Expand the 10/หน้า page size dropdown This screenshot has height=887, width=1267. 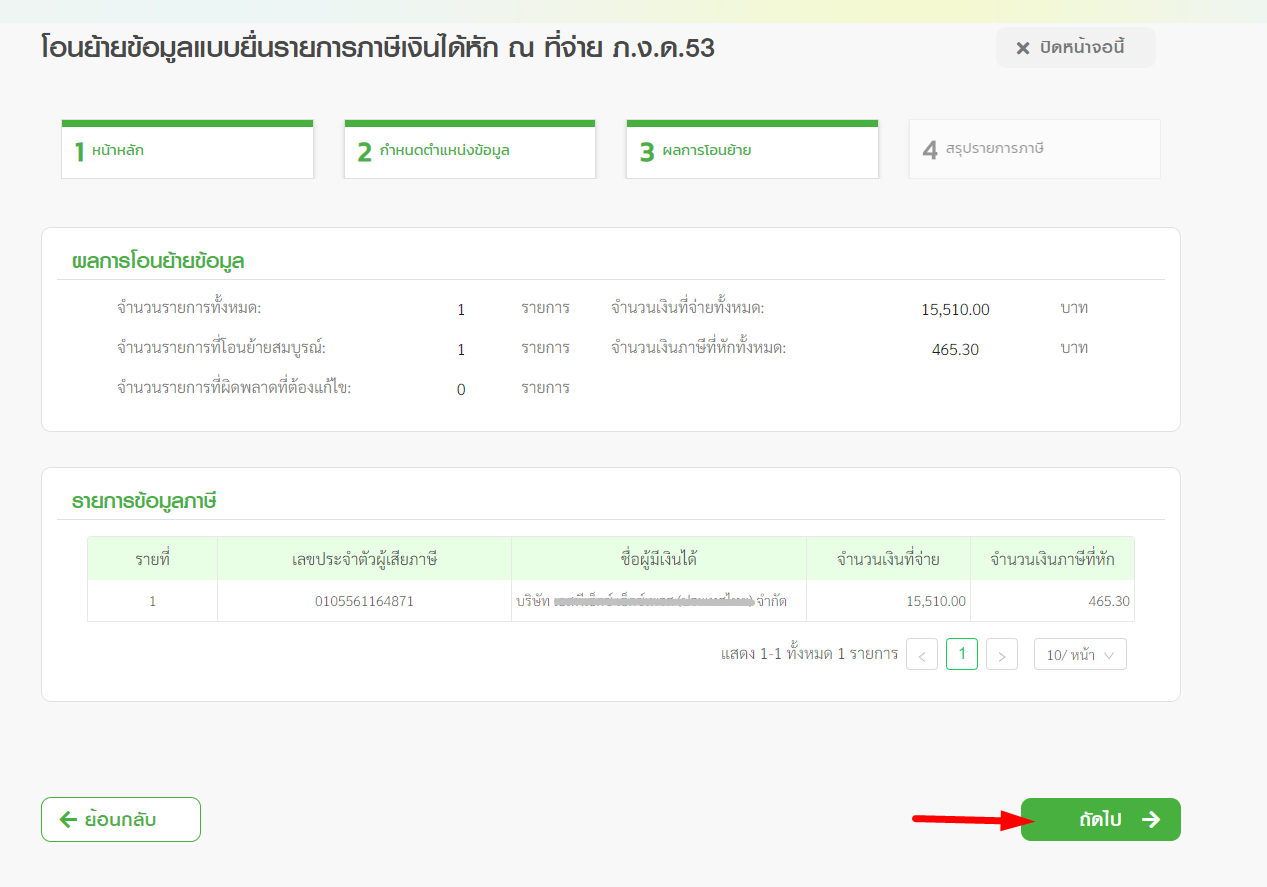(1080, 655)
